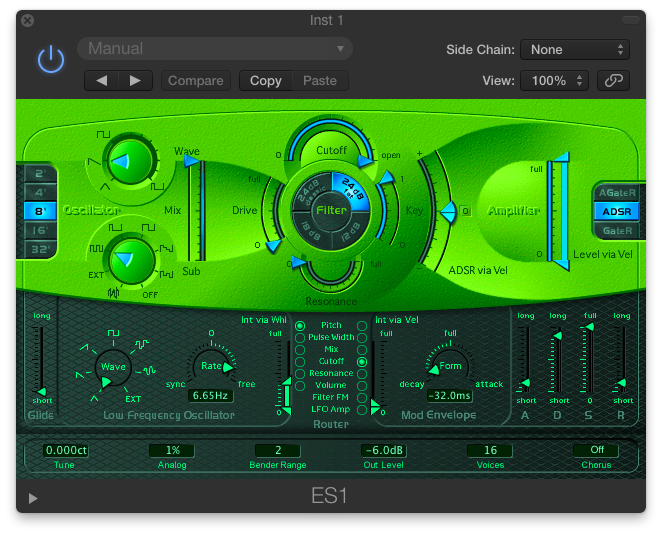The image size is (662, 535).
Task: Click the Decay slider handle
Action: [x=558, y=336]
